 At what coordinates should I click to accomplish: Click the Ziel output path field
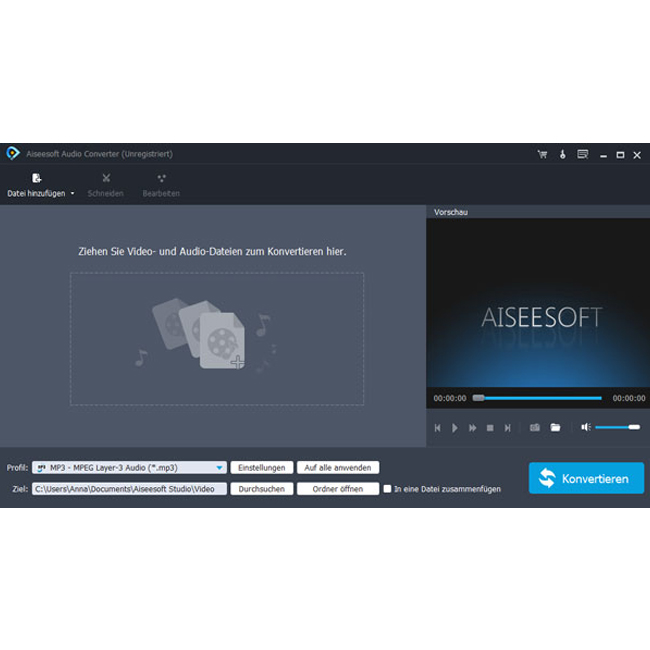pyautogui.click(x=129, y=489)
